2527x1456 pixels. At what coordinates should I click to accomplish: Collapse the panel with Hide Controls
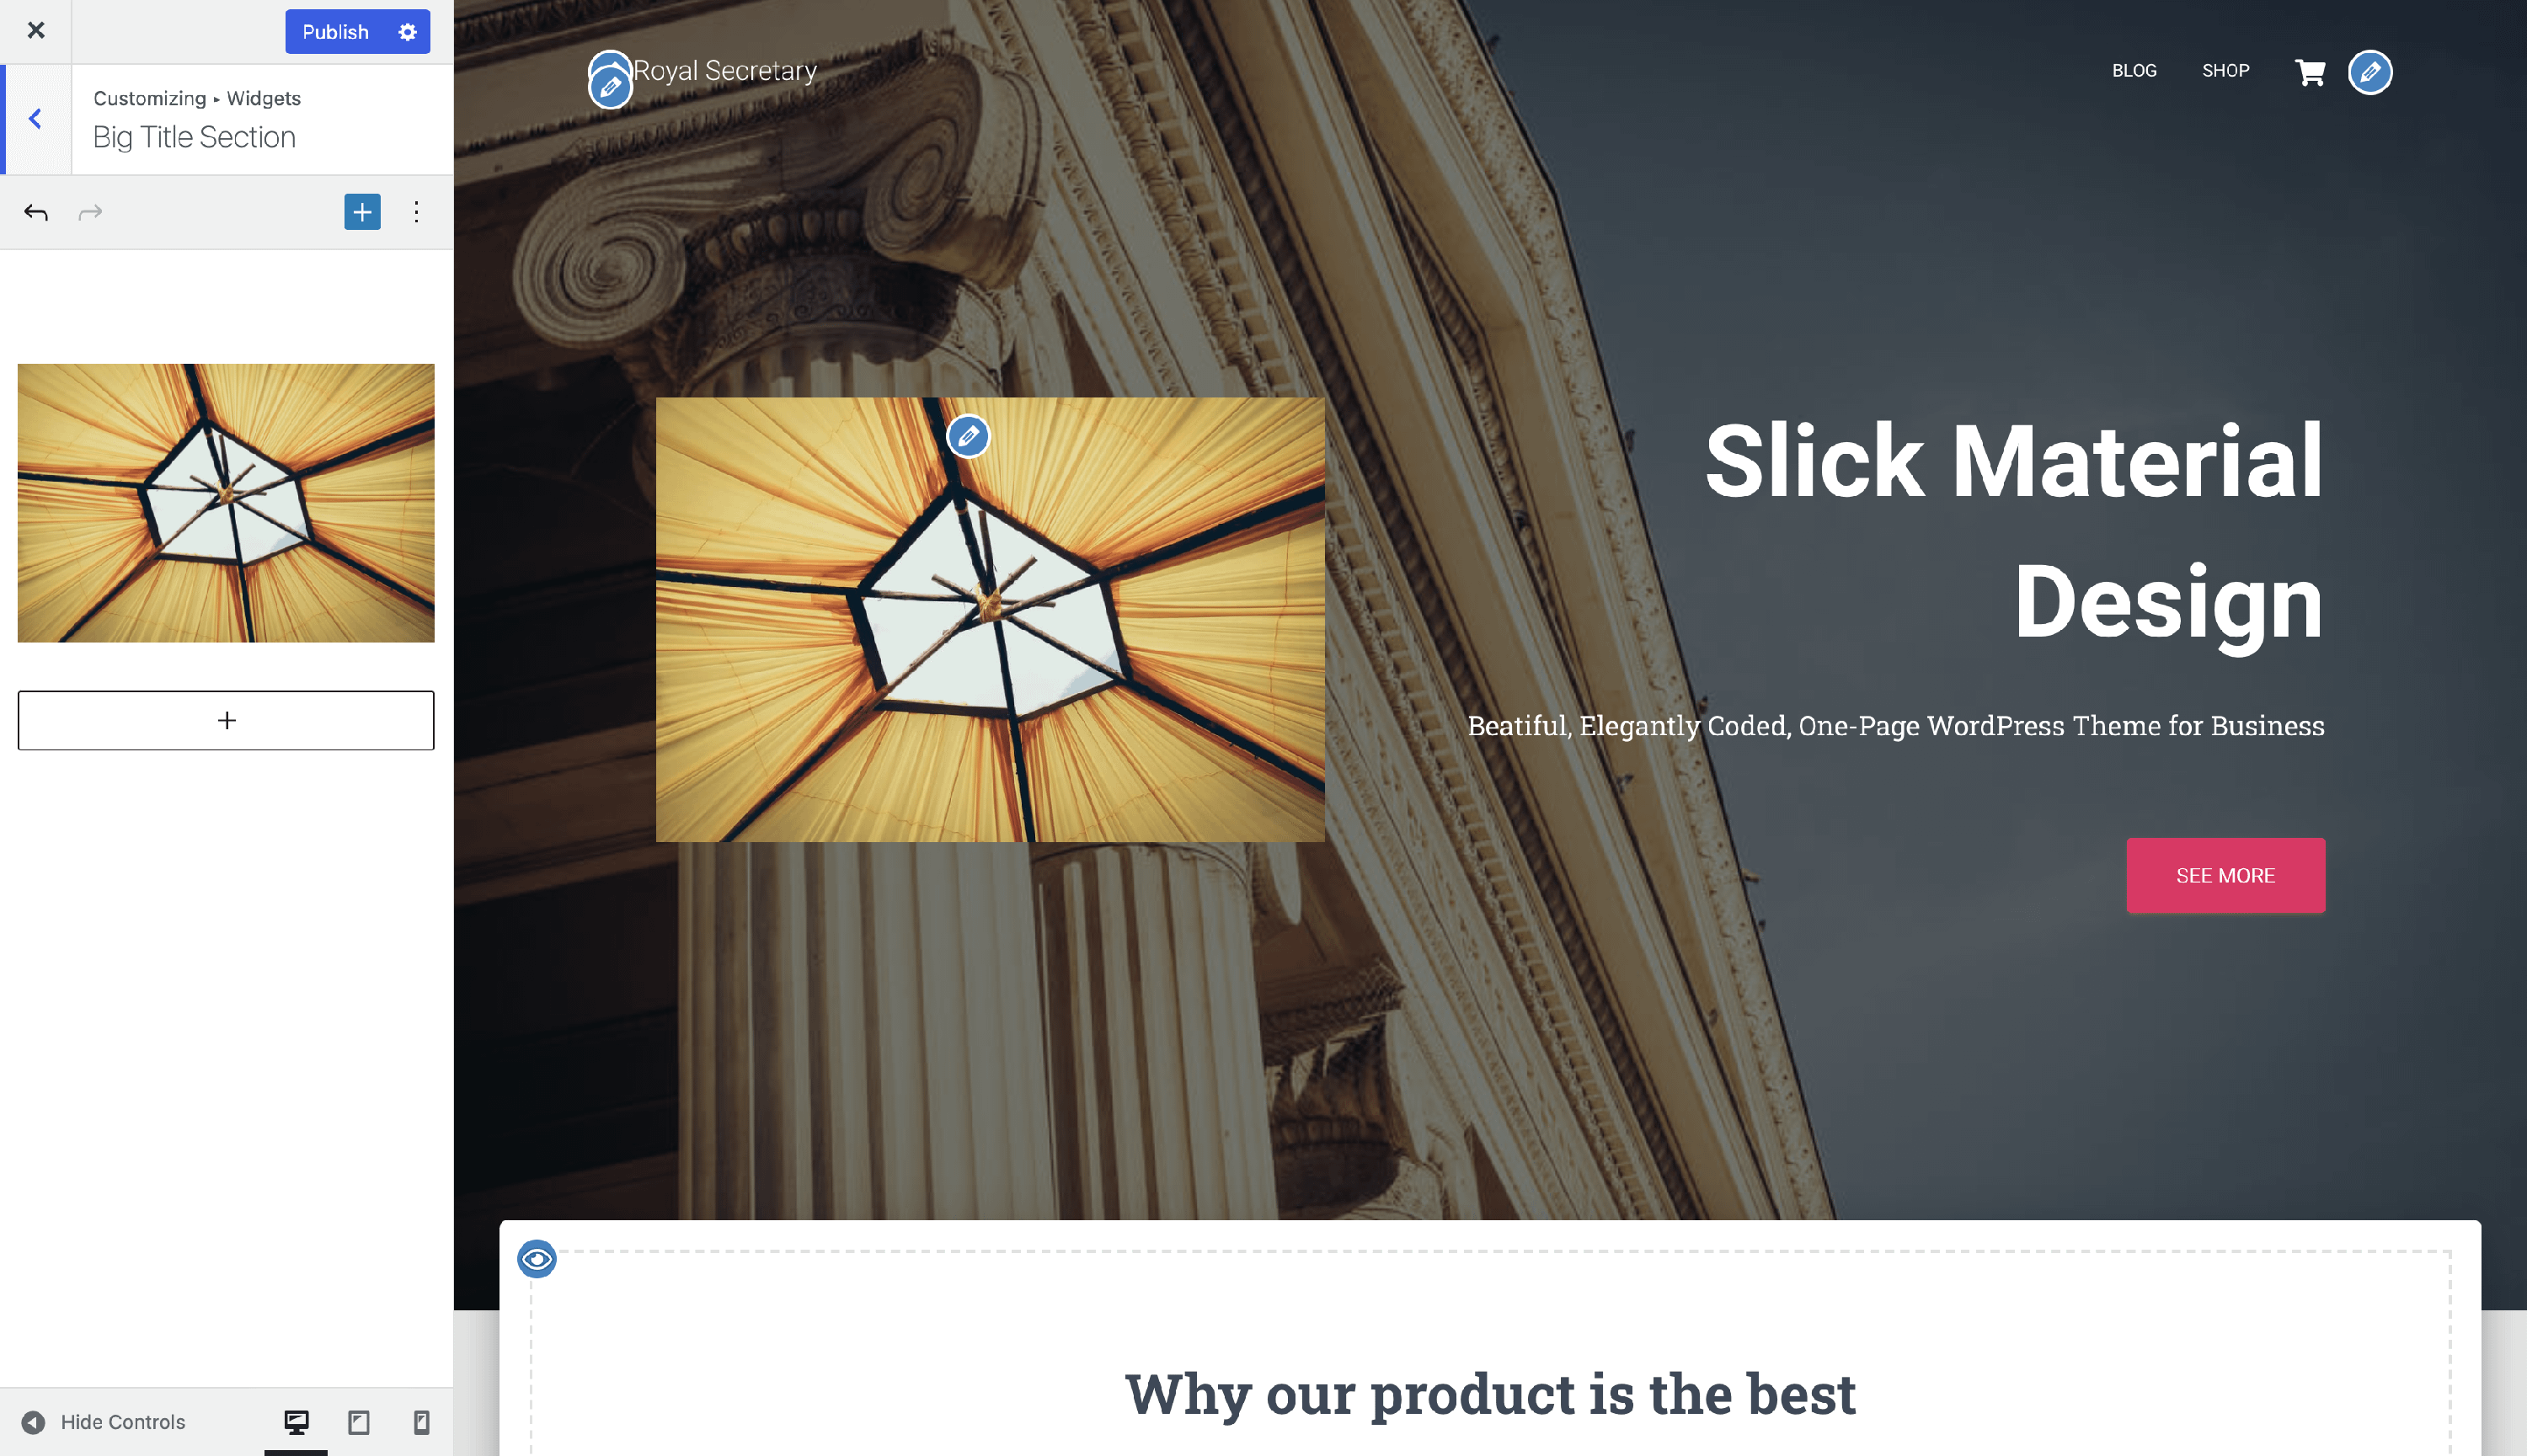103,1422
